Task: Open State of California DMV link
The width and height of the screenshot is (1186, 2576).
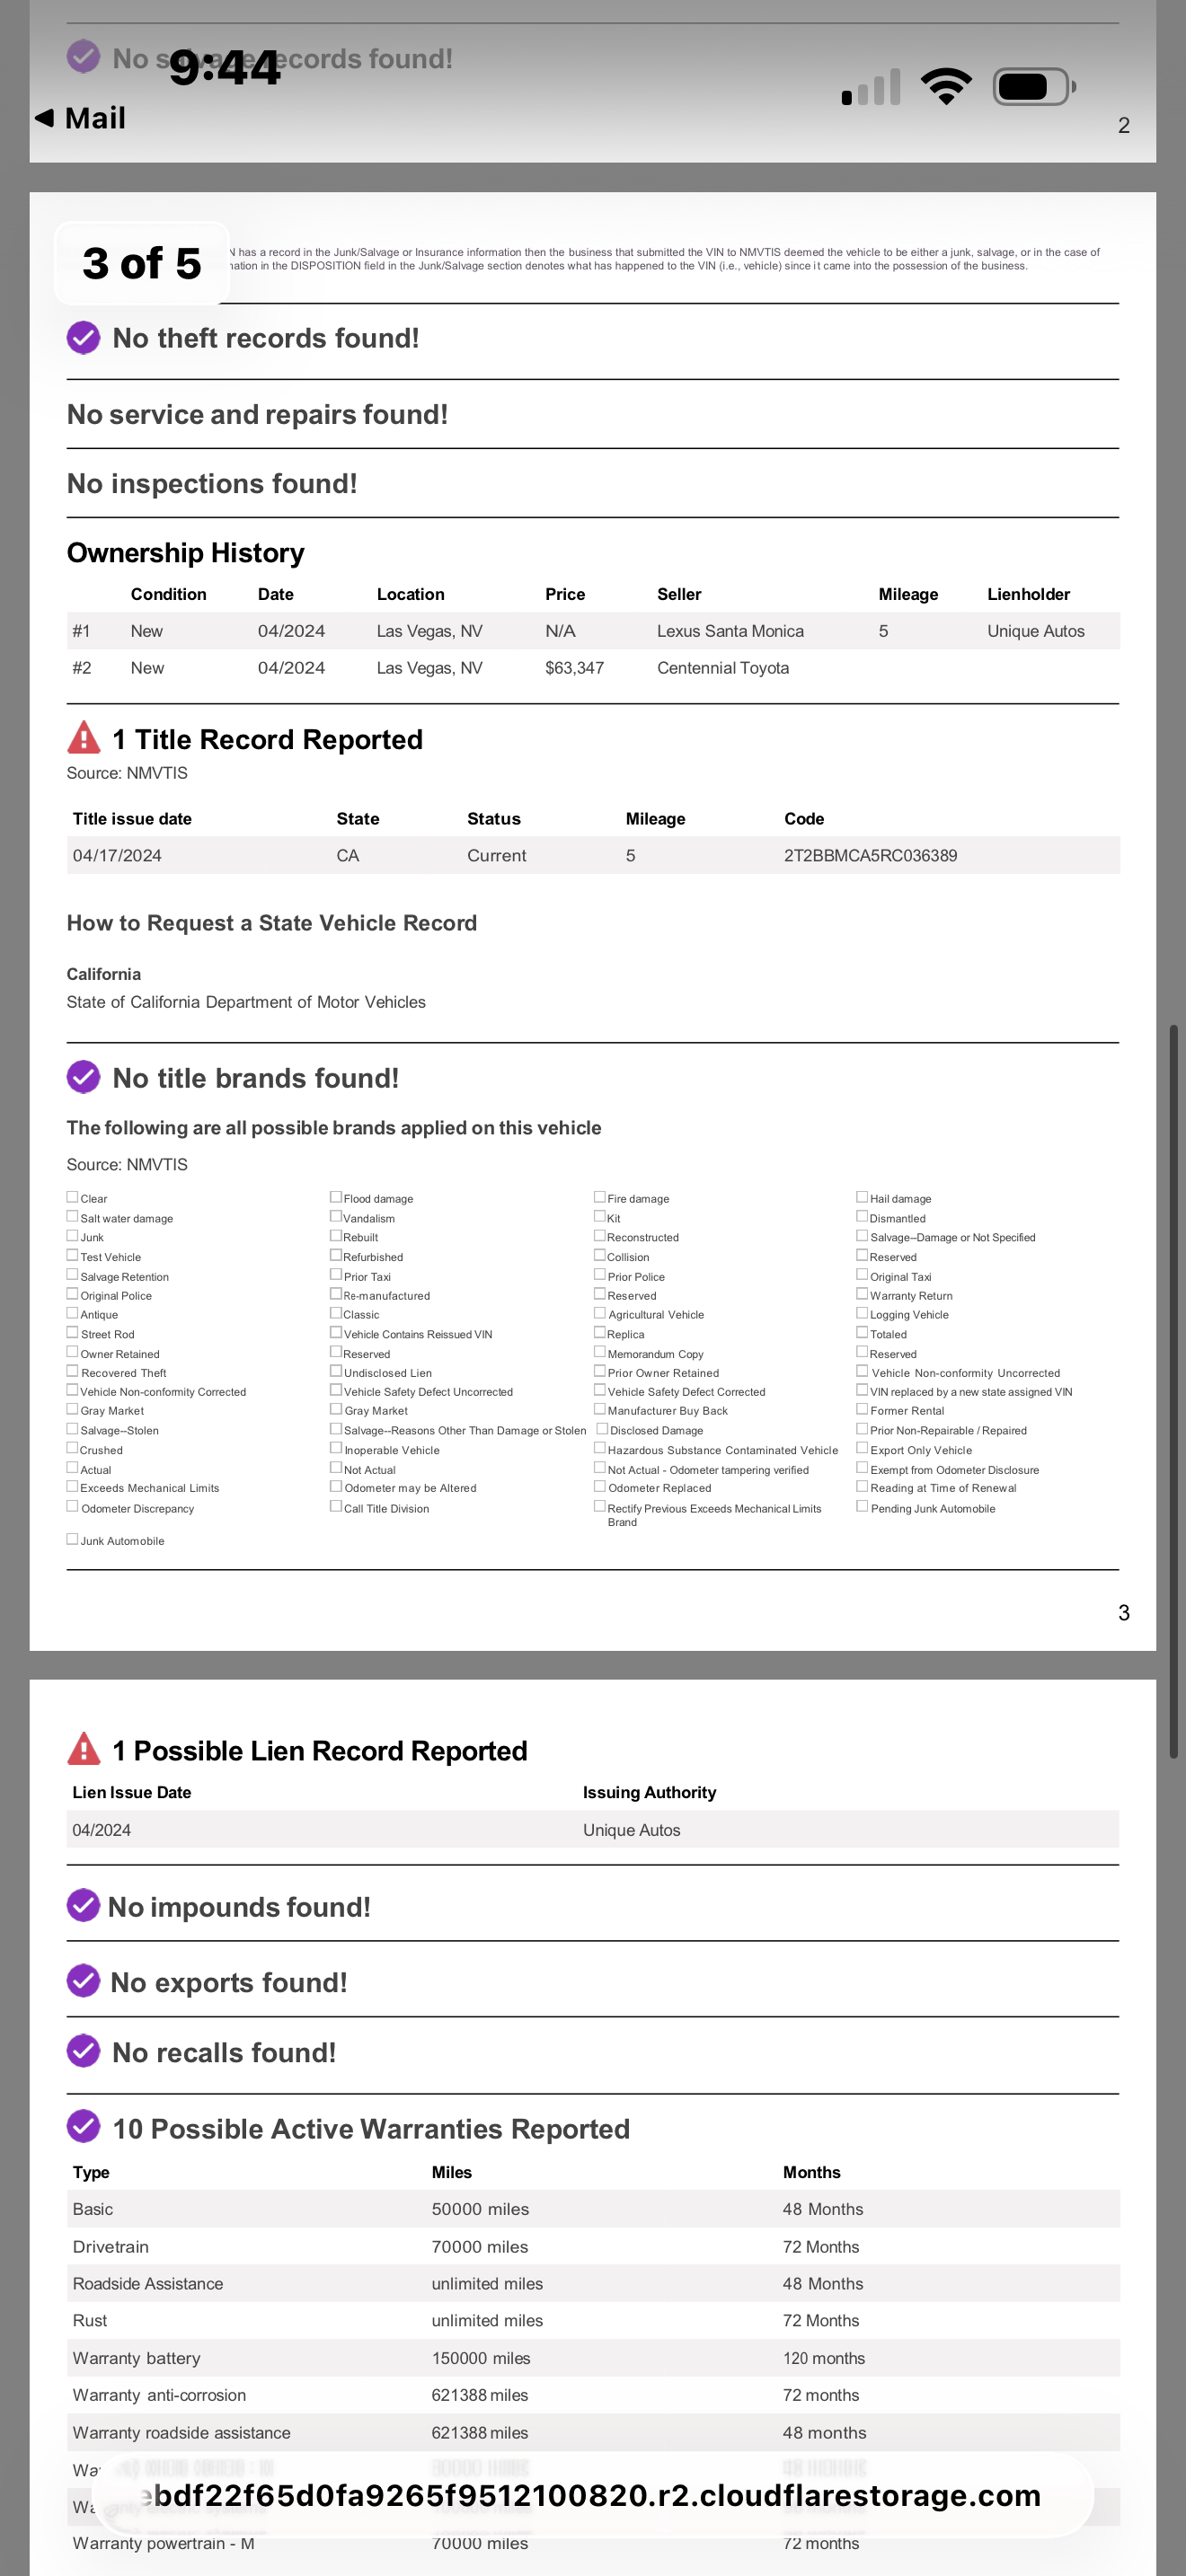Action: pos(246,1002)
